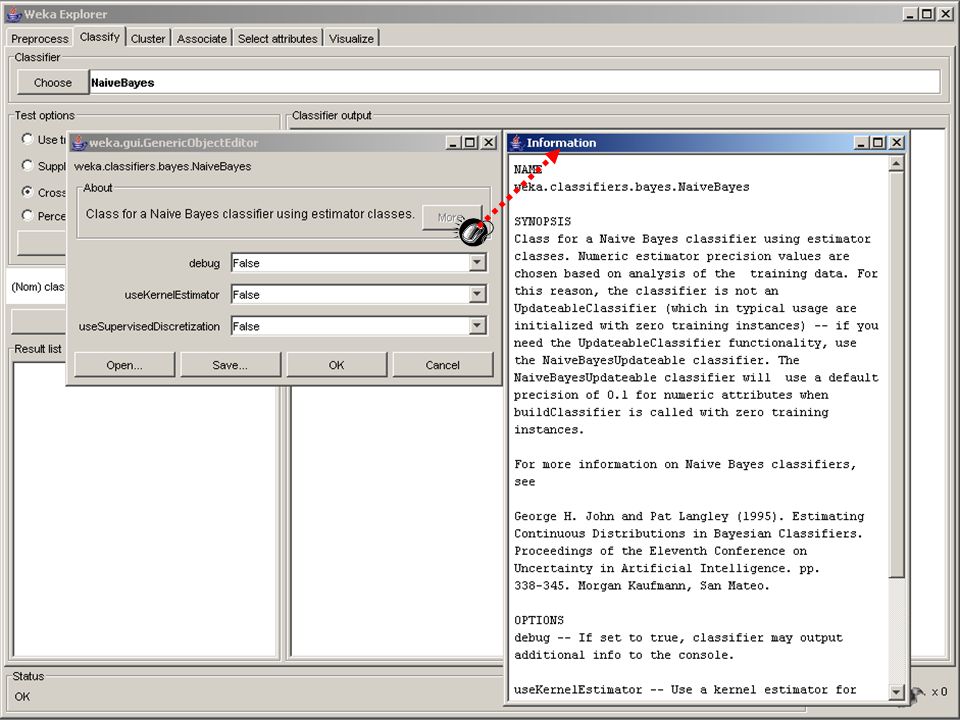Close the Information window
This screenshot has width=960, height=720.
click(x=896, y=143)
